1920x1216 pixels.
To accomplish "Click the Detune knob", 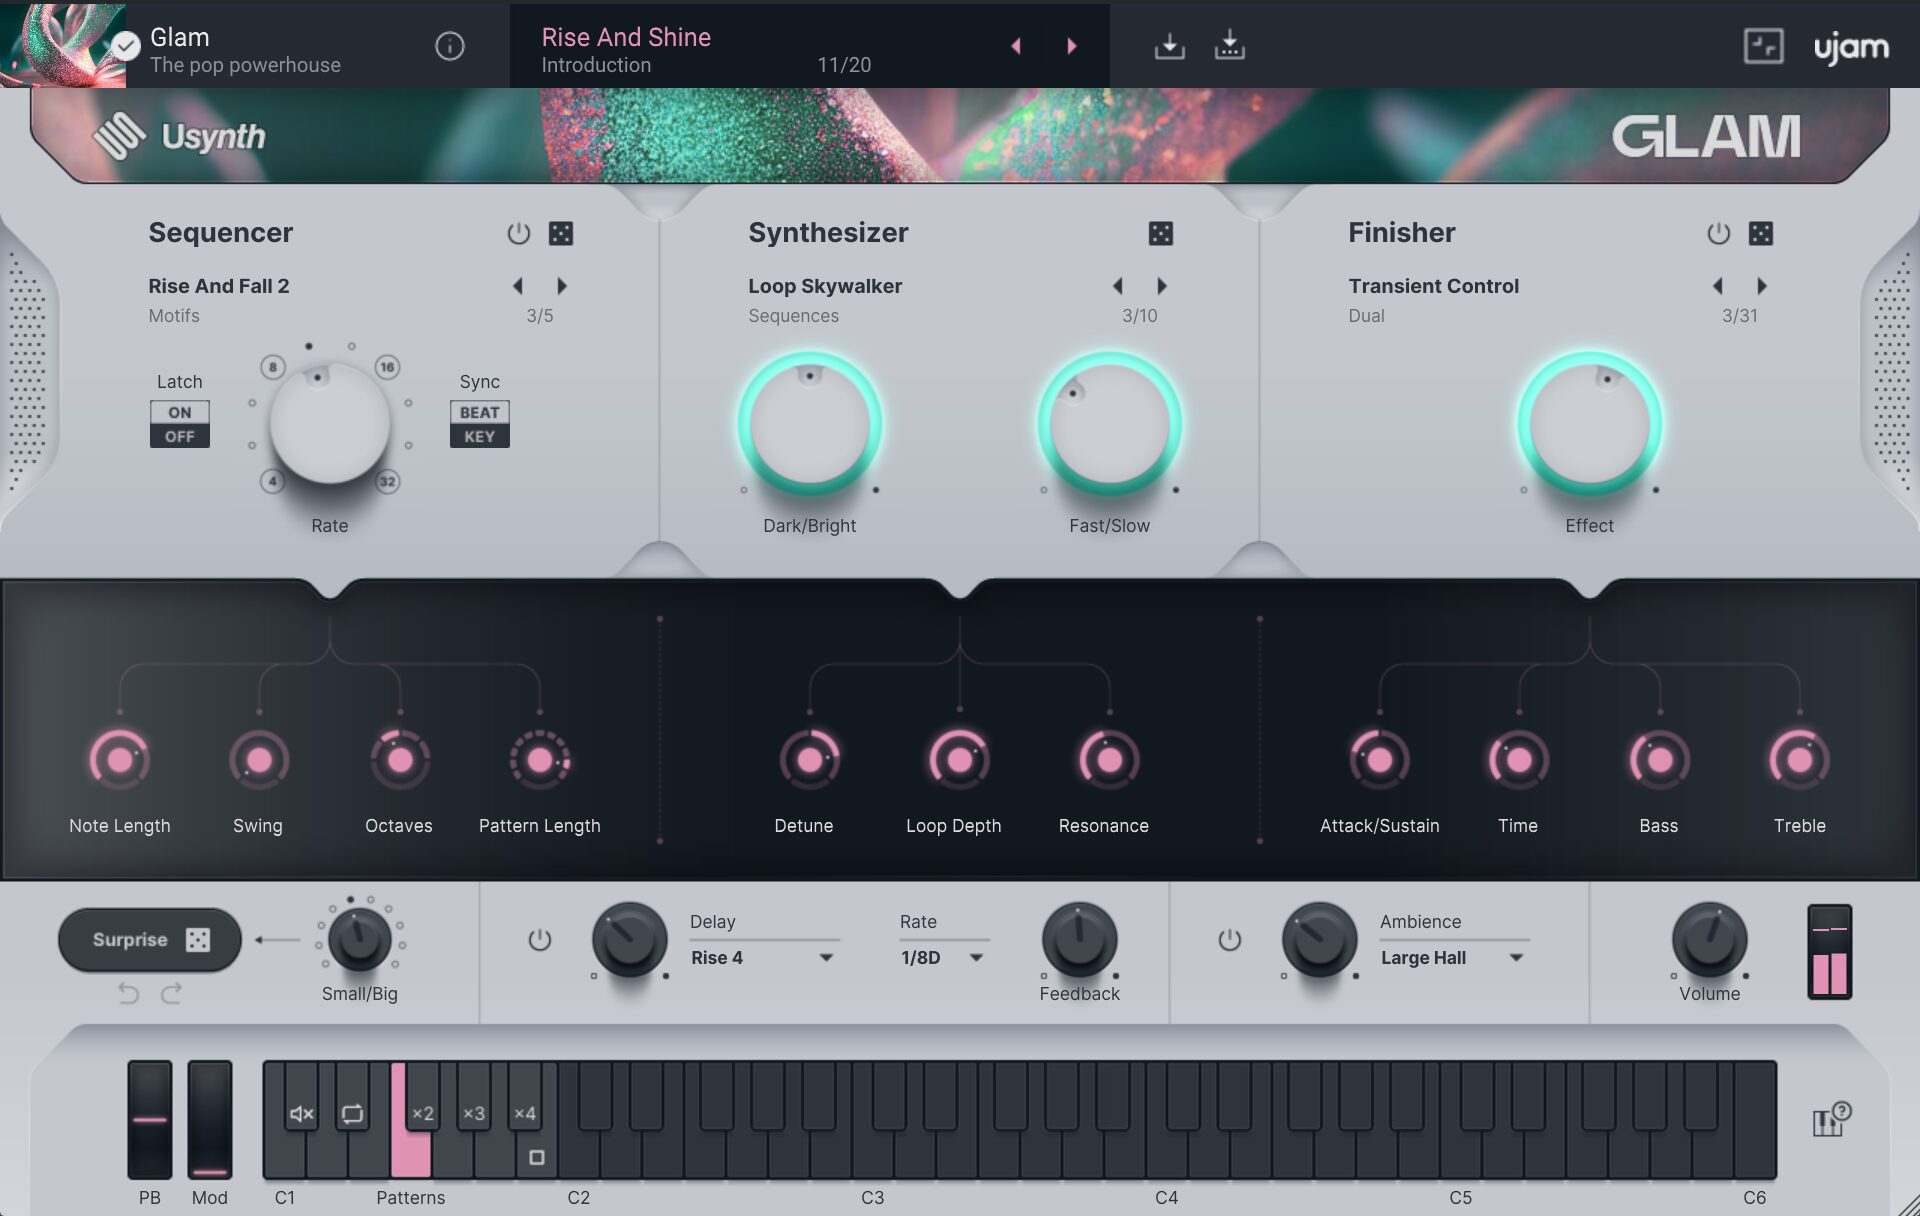I will click(x=810, y=760).
